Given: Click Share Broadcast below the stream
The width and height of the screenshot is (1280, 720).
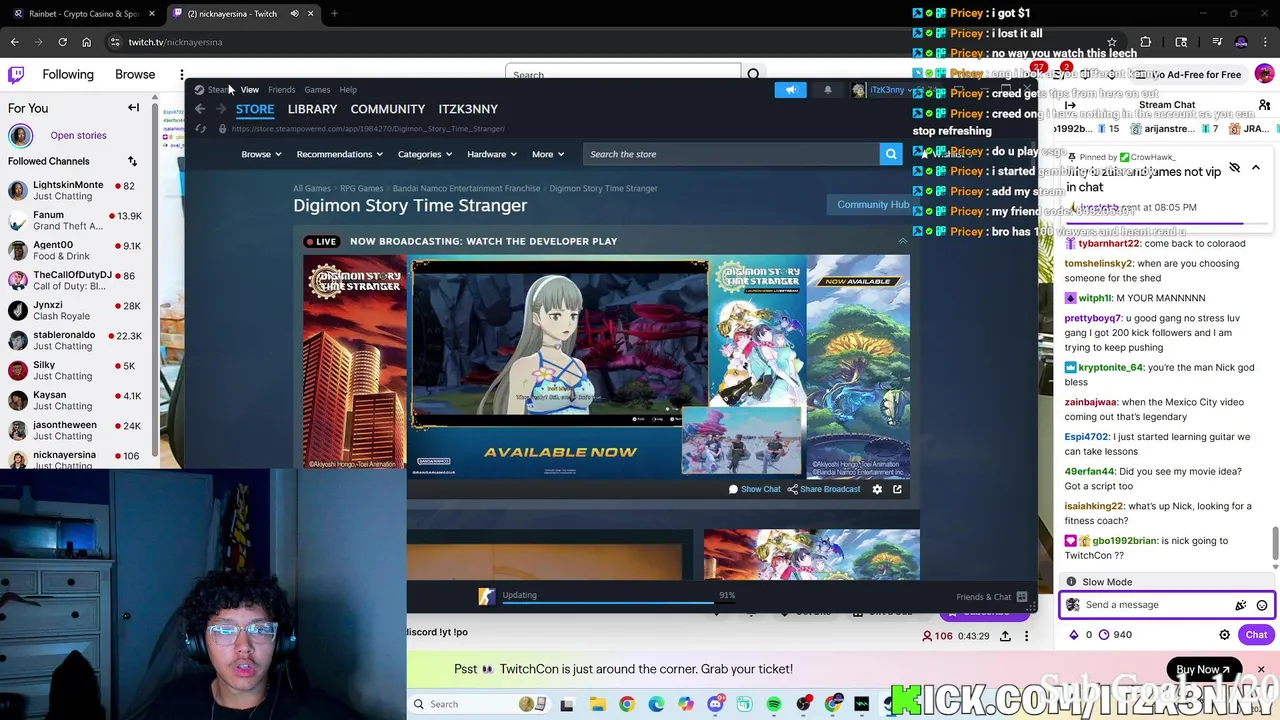Looking at the screenshot, I should 824,489.
